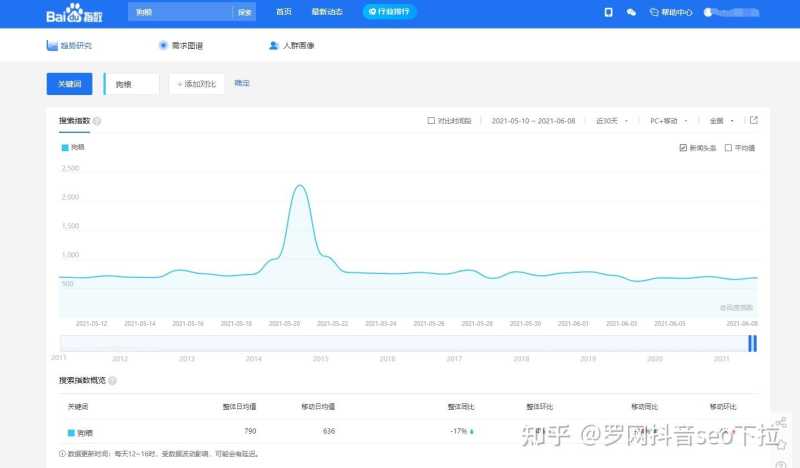
Task: Click the blue 关键词 button
Action: pos(69,84)
